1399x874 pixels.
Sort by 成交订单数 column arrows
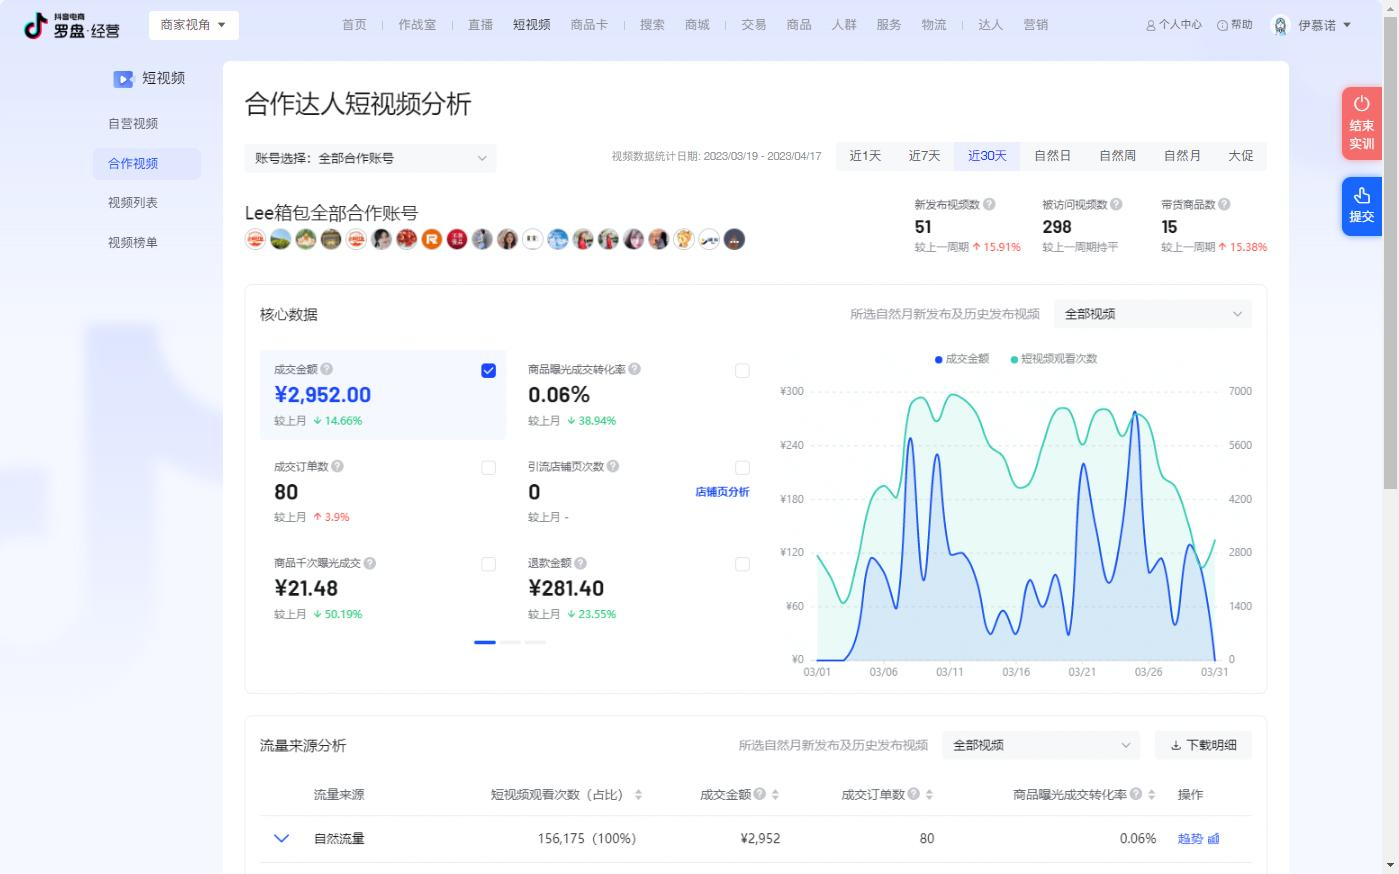tap(929, 795)
